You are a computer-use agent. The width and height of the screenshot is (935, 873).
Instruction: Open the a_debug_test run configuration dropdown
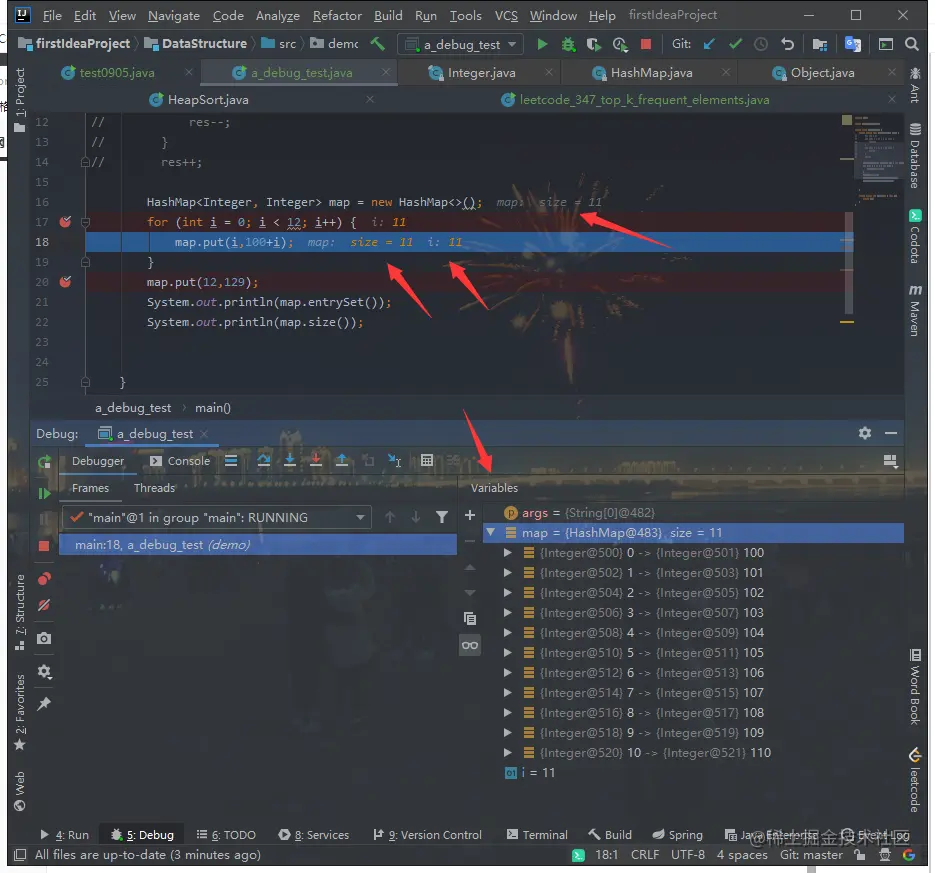pyautogui.click(x=460, y=44)
